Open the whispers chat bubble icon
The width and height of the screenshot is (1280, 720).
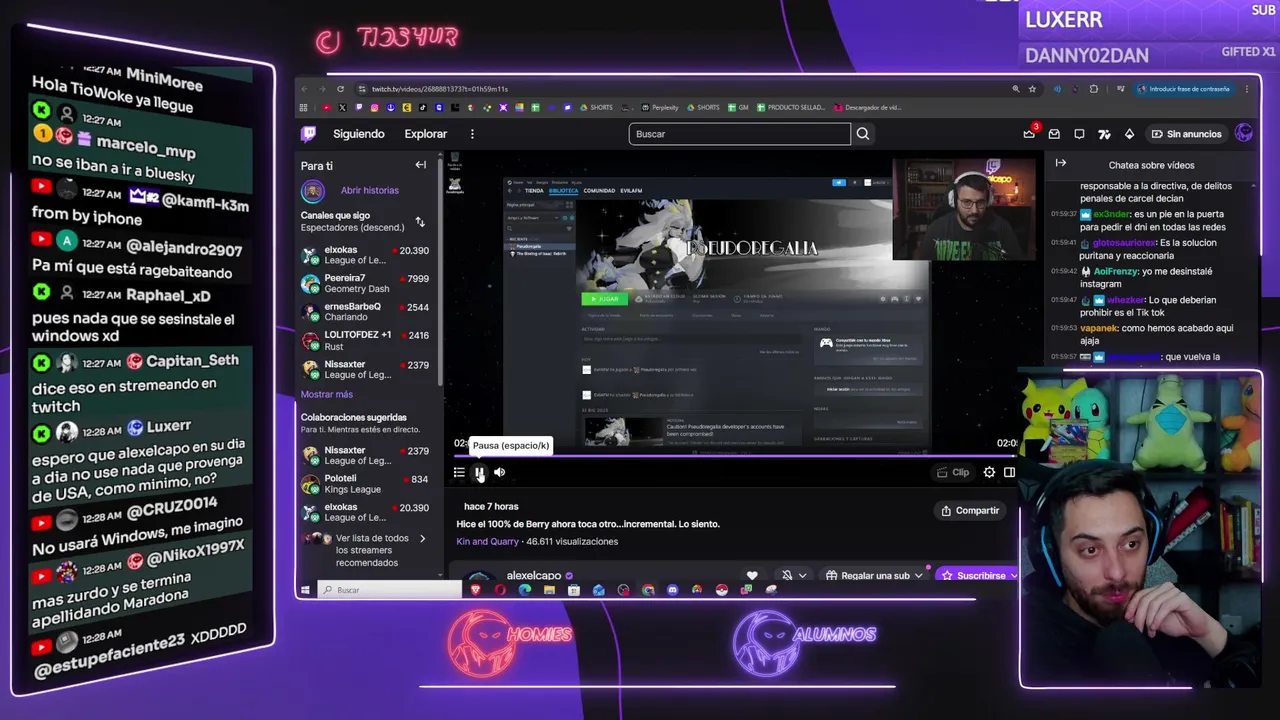[x=1079, y=134]
